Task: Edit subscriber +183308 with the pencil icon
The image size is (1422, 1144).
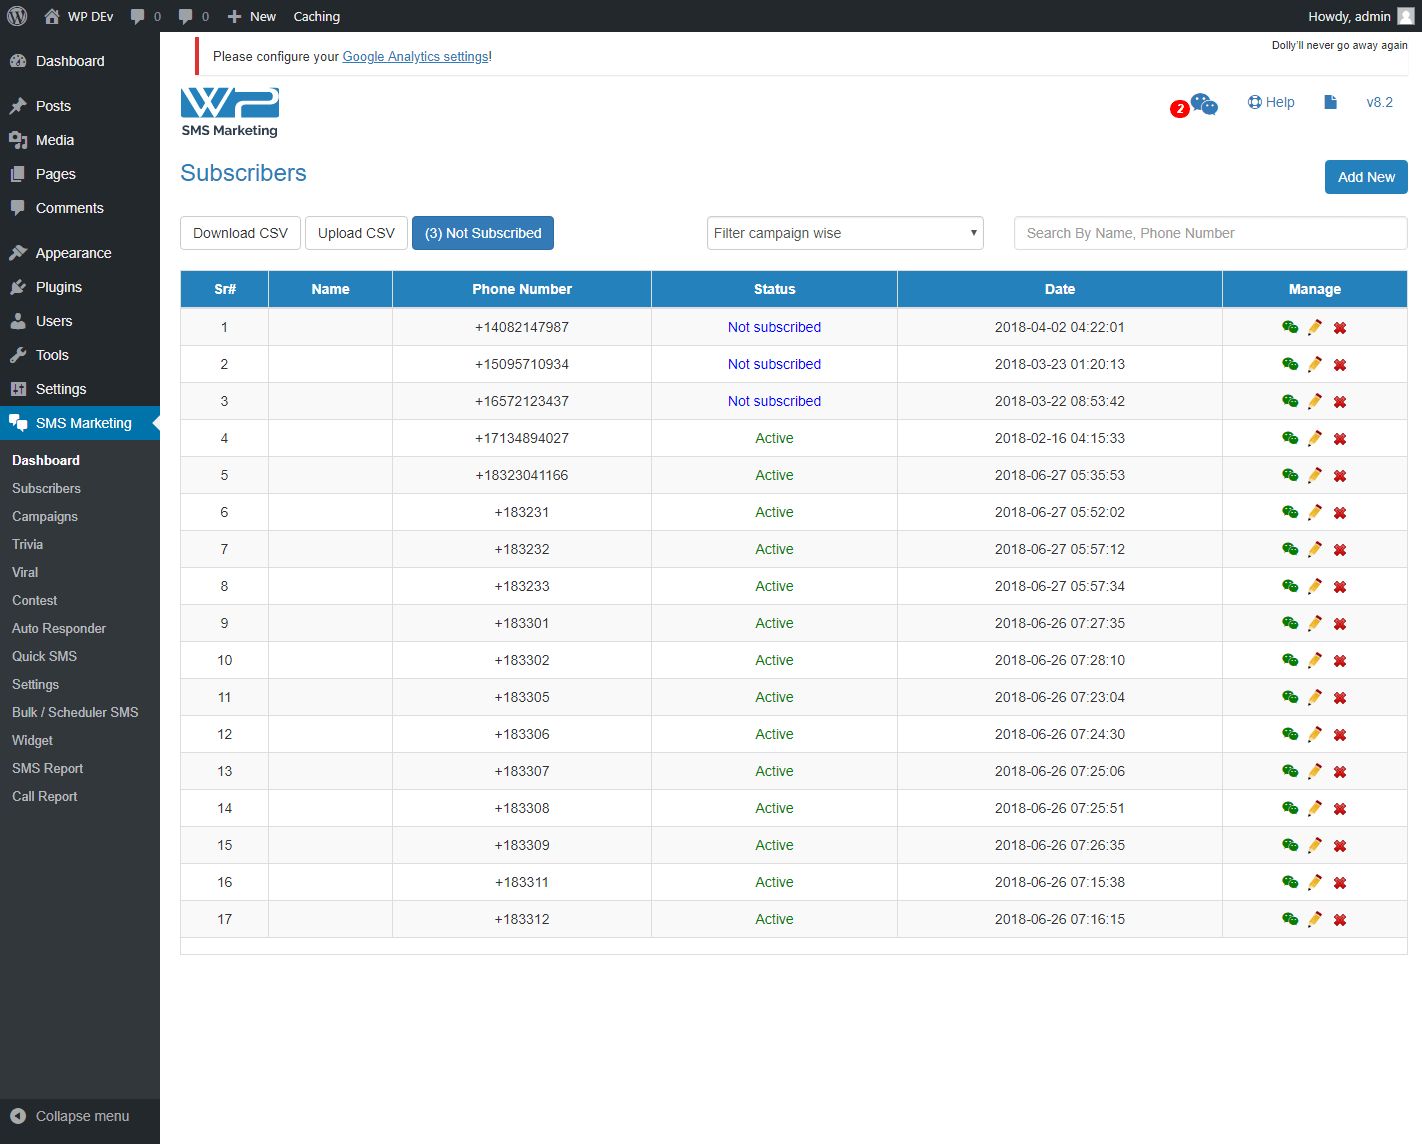Action: (1315, 808)
